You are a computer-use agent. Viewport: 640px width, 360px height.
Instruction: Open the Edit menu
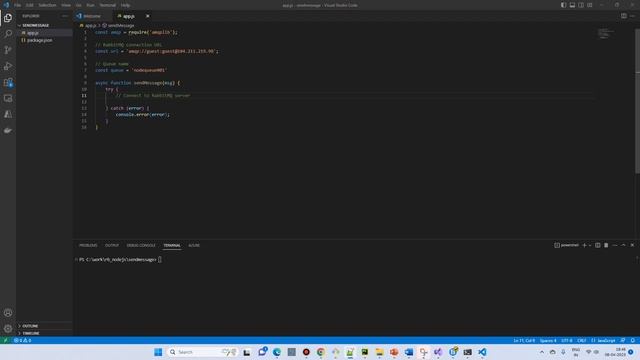point(29,5)
